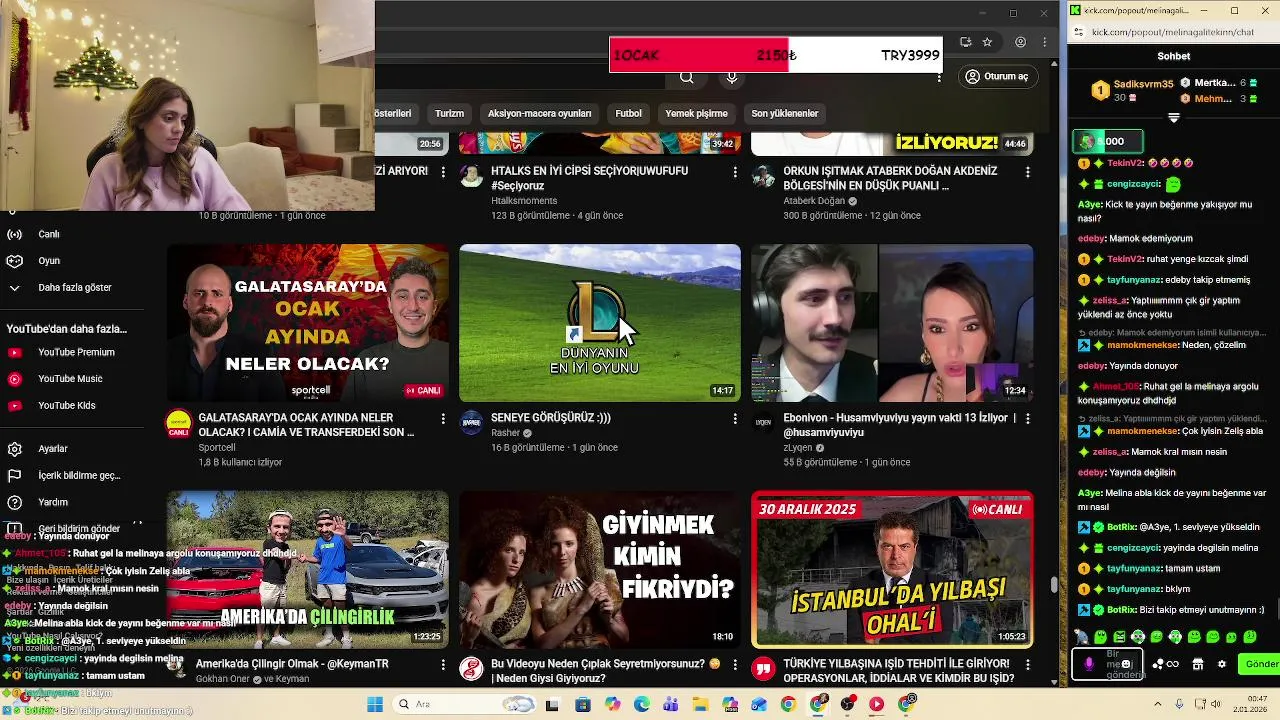Select the Turizm filter chip
The height and width of the screenshot is (720, 1280).
(x=449, y=114)
